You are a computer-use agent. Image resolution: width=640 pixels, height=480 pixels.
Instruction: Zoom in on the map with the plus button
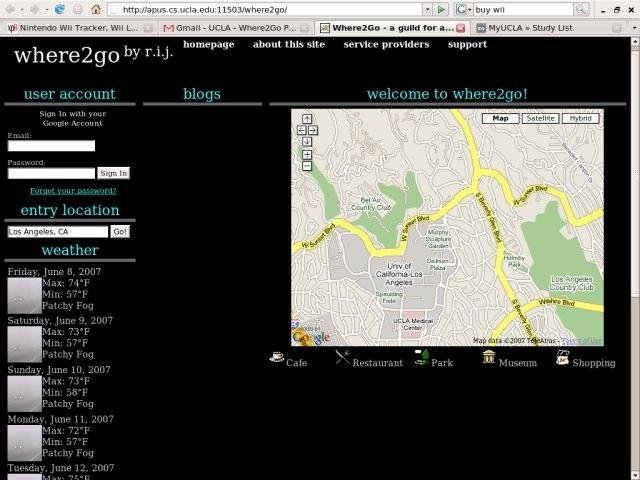point(307,155)
